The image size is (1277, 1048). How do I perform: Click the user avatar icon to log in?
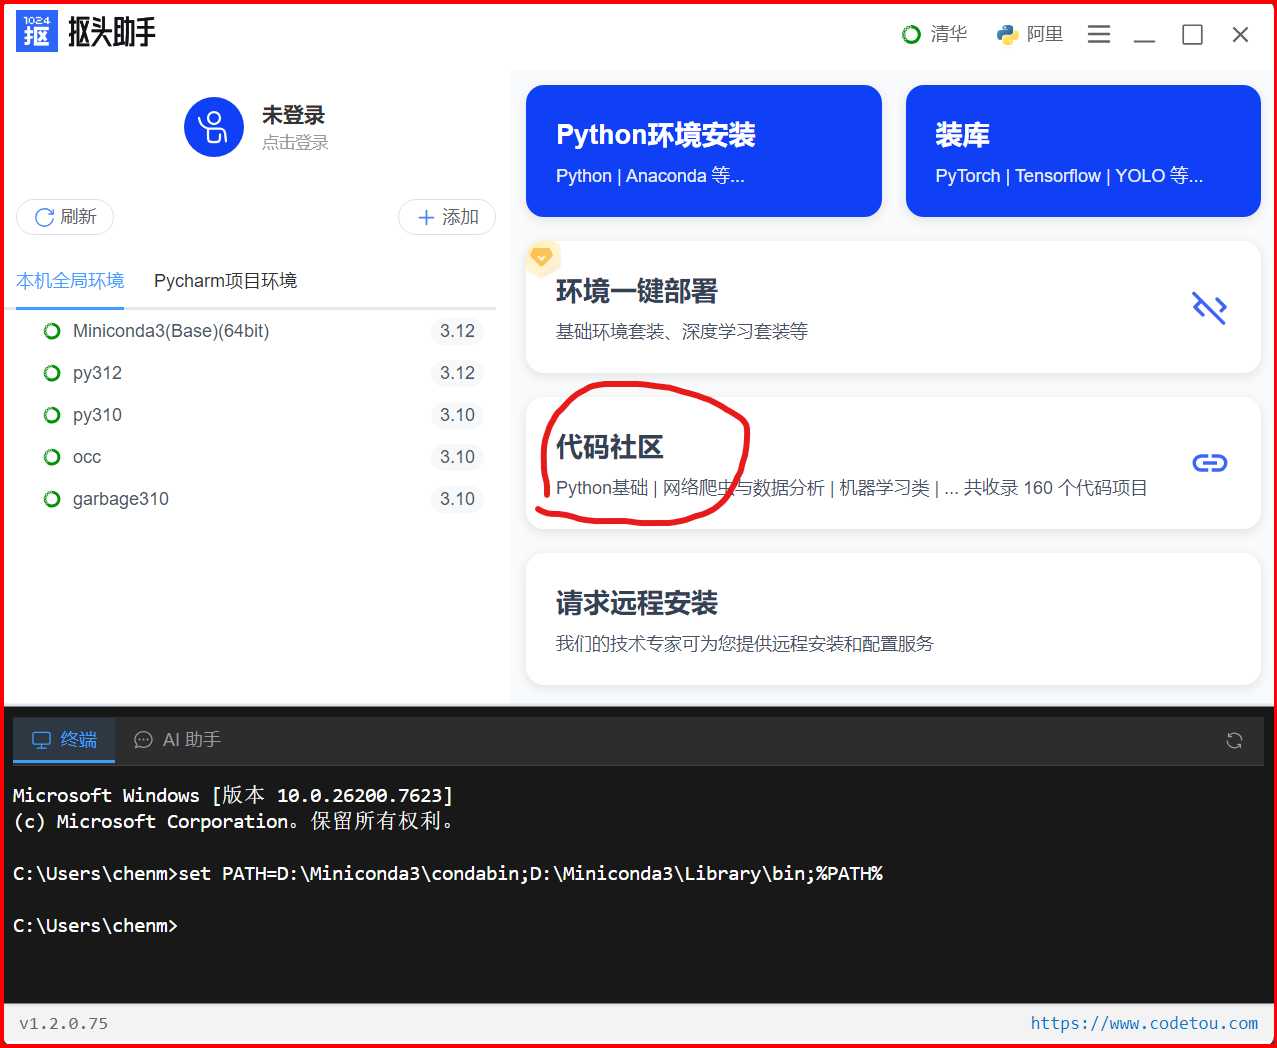coord(214,127)
